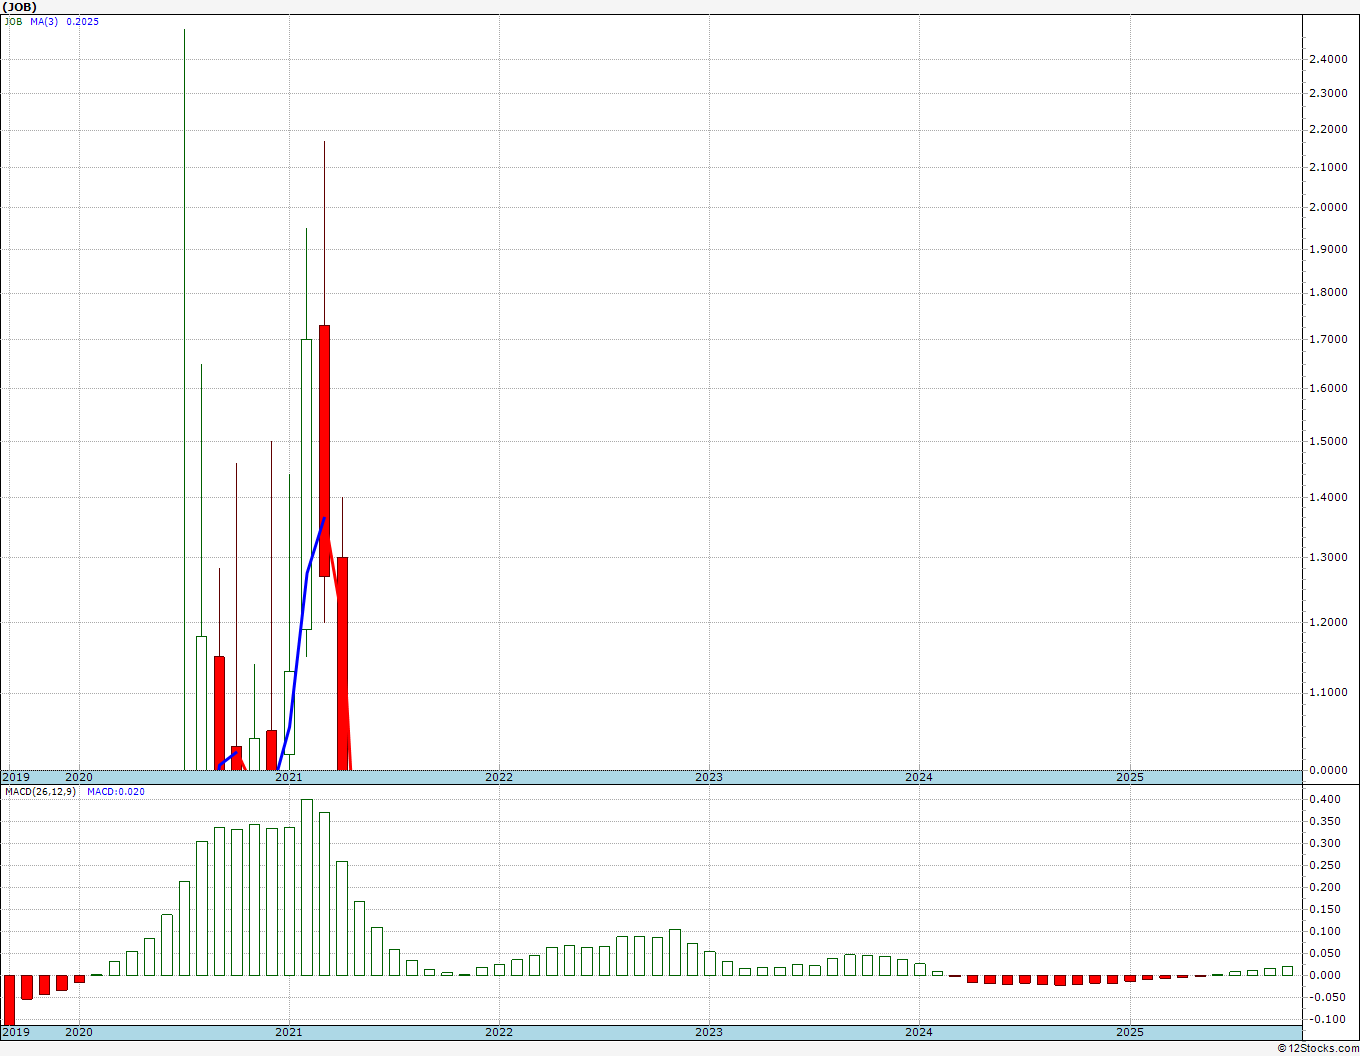This screenshot has height=1056, width=1360.
Task: Select 2023 on the MACD panel time axis
Action: [709, 1032]
